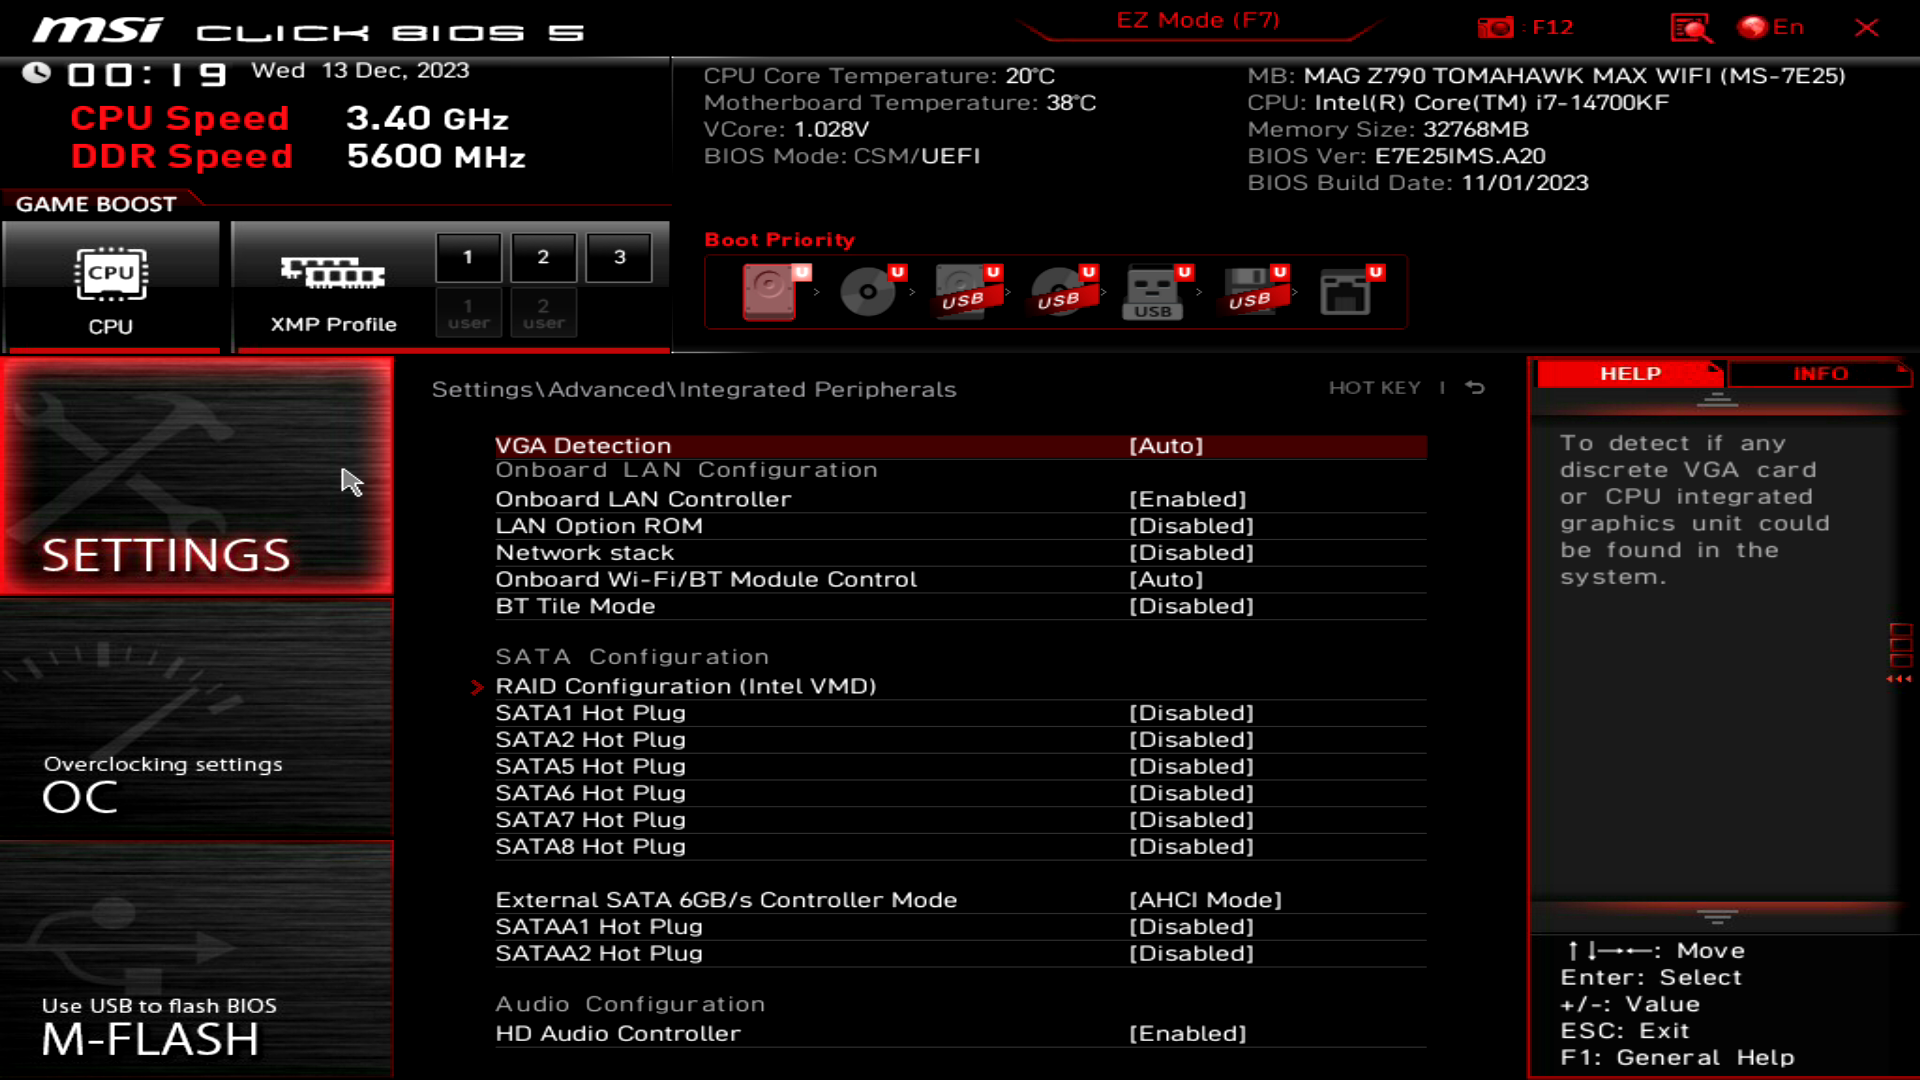This screenshot has width=1920, height=1080.
Task: Open Overclocking settings via the OC gauge icon
Action: 197,720
